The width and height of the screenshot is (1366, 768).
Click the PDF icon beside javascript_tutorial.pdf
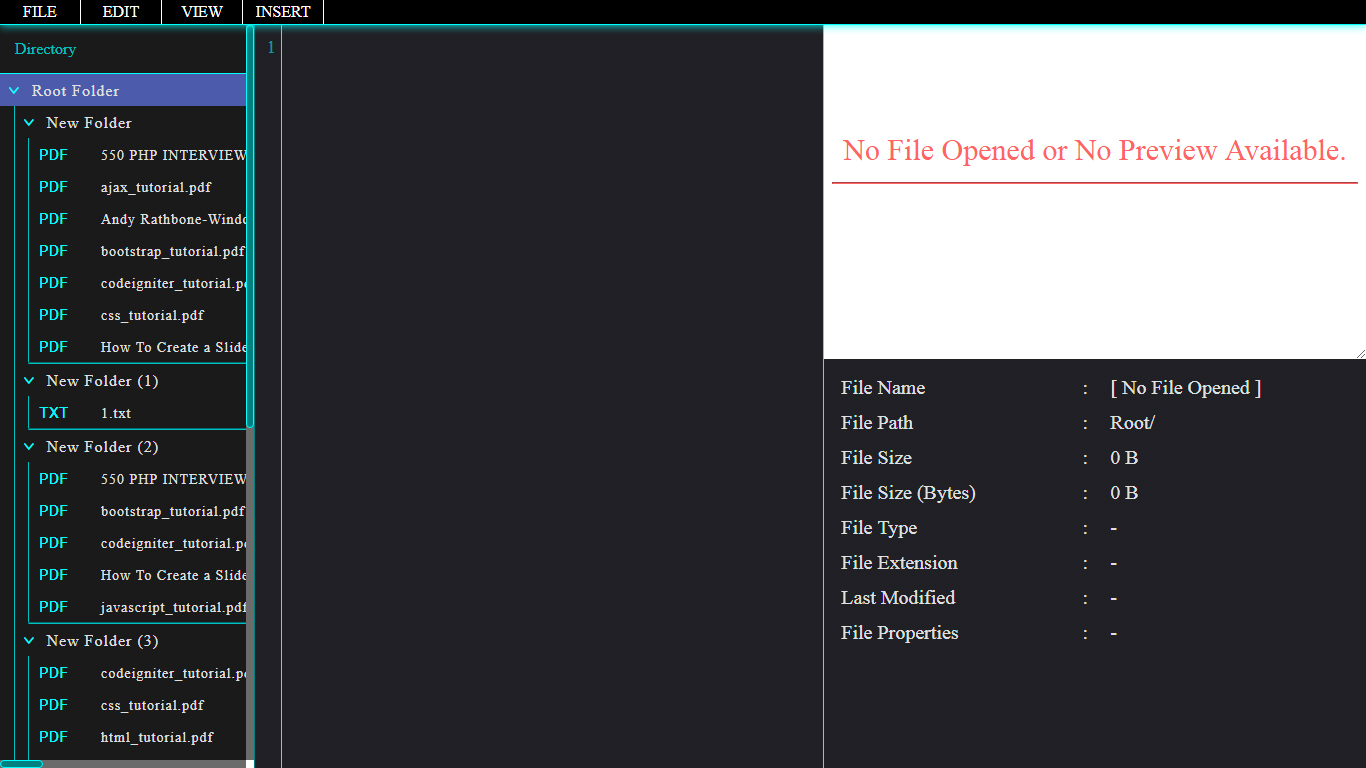pos(53,607)
